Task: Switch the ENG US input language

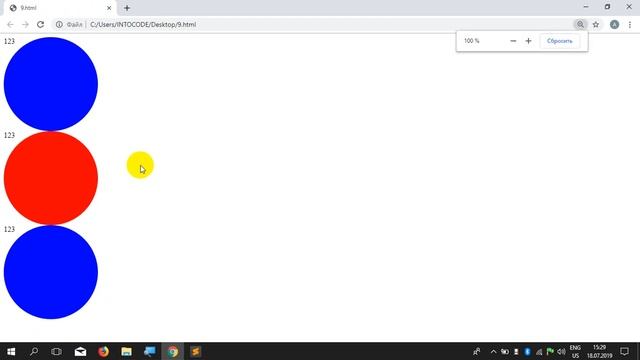Action: 575,351
